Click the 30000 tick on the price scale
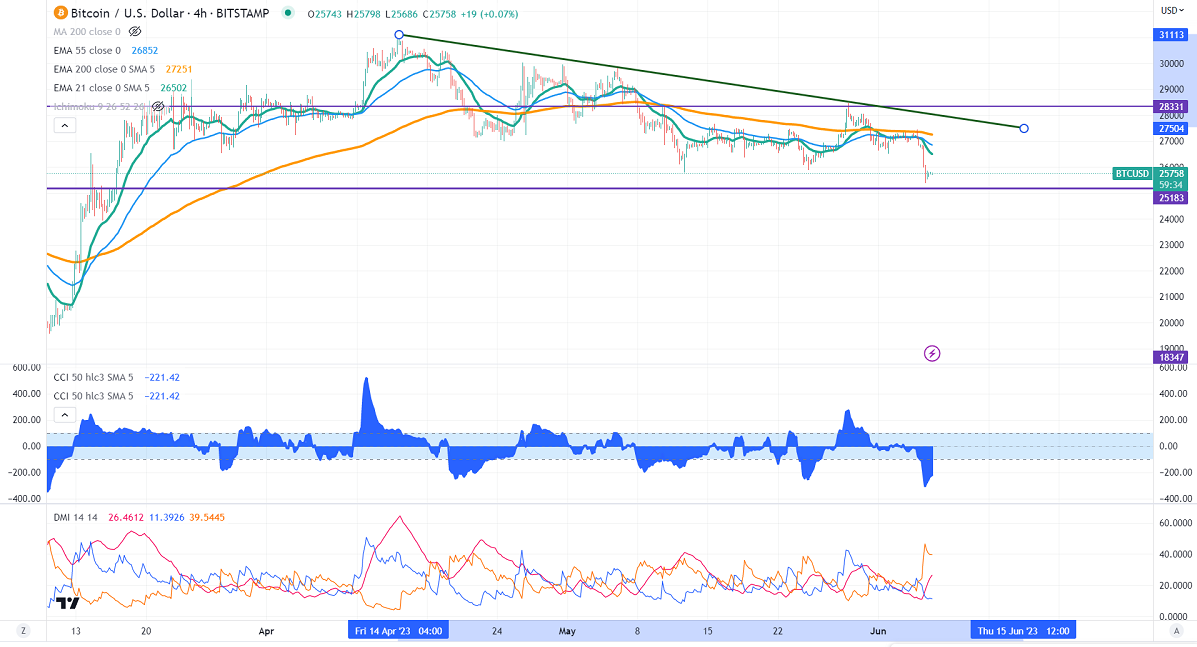This screenshot has height=647, width=1197. click(1172, 63)
